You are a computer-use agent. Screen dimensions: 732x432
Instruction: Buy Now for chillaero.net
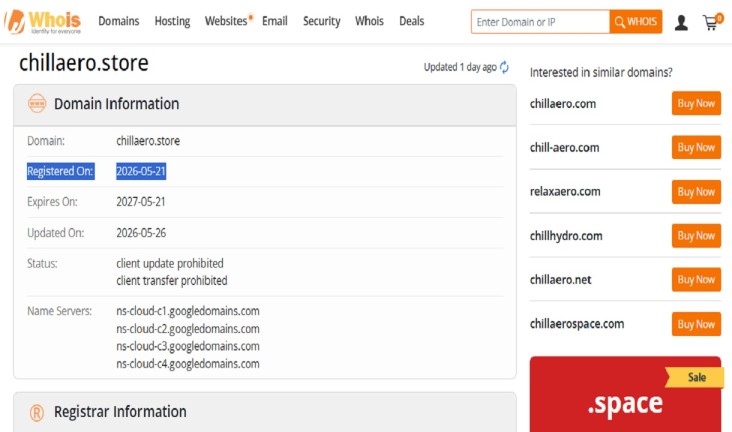696,279
